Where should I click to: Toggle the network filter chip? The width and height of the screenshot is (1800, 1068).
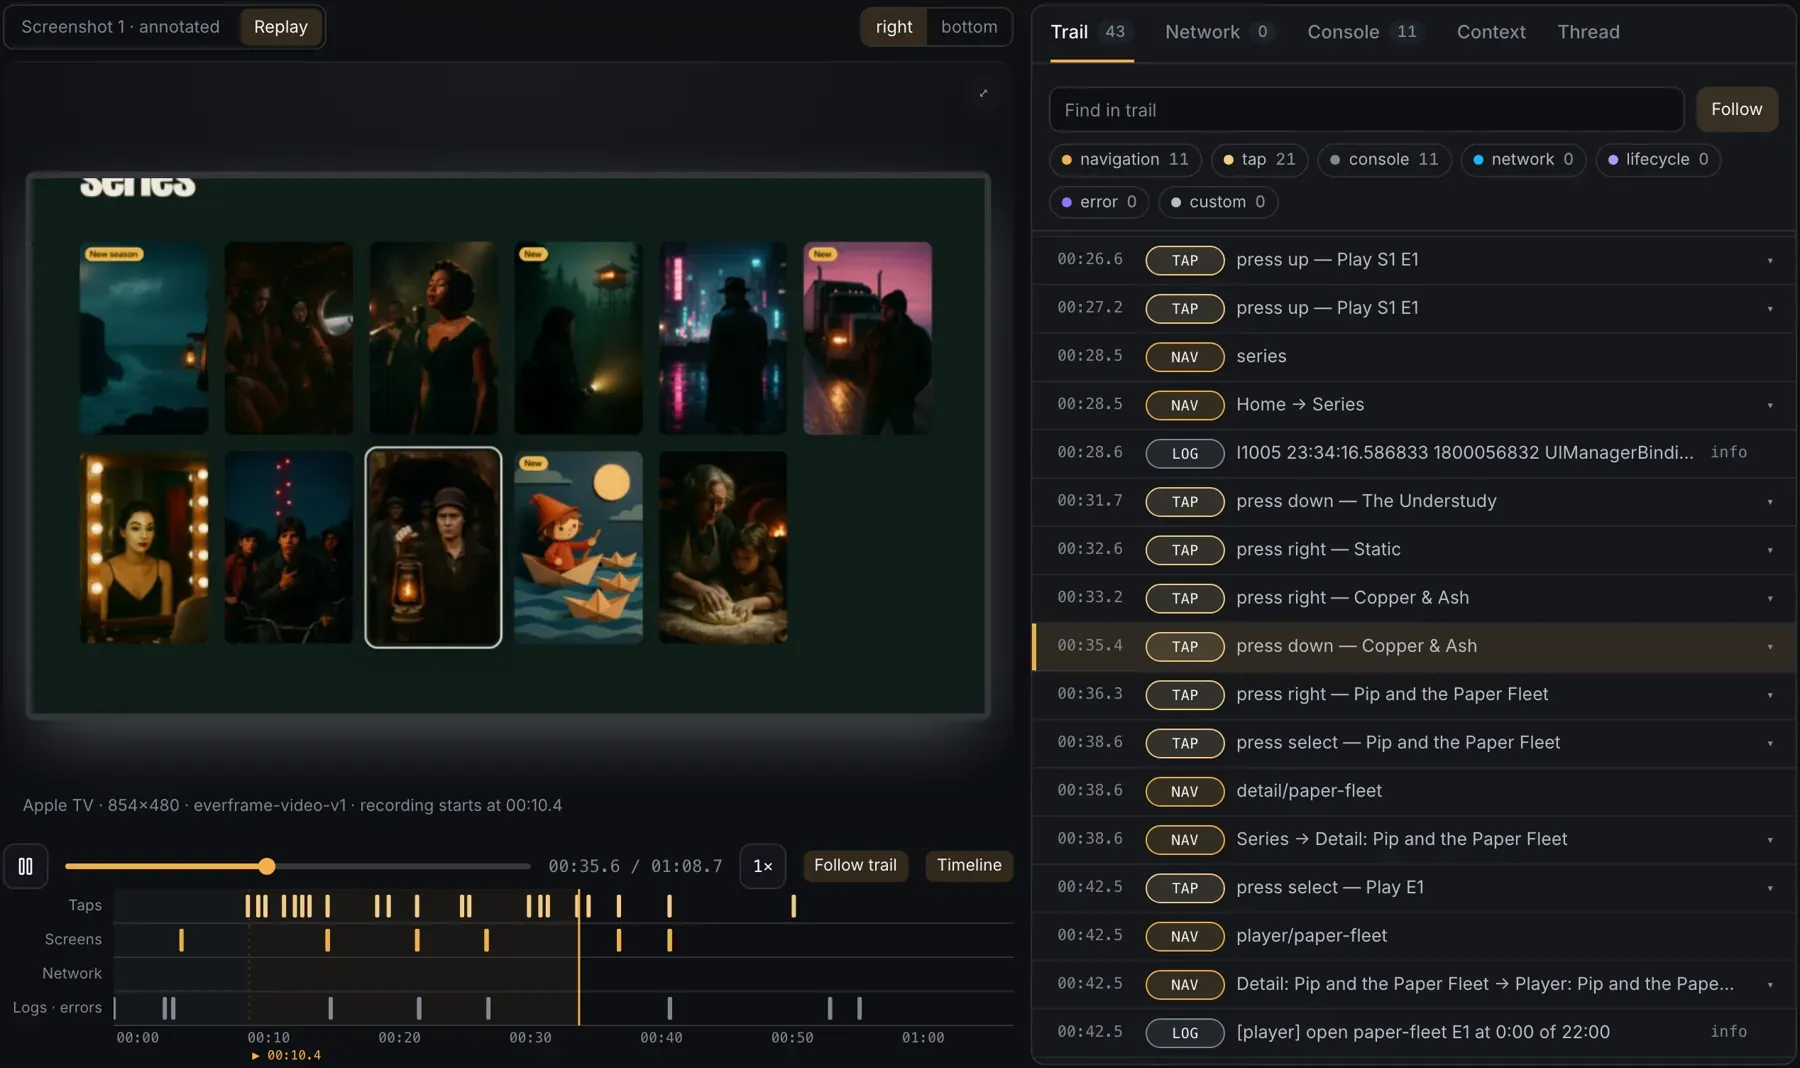[x=1523, y=159]
